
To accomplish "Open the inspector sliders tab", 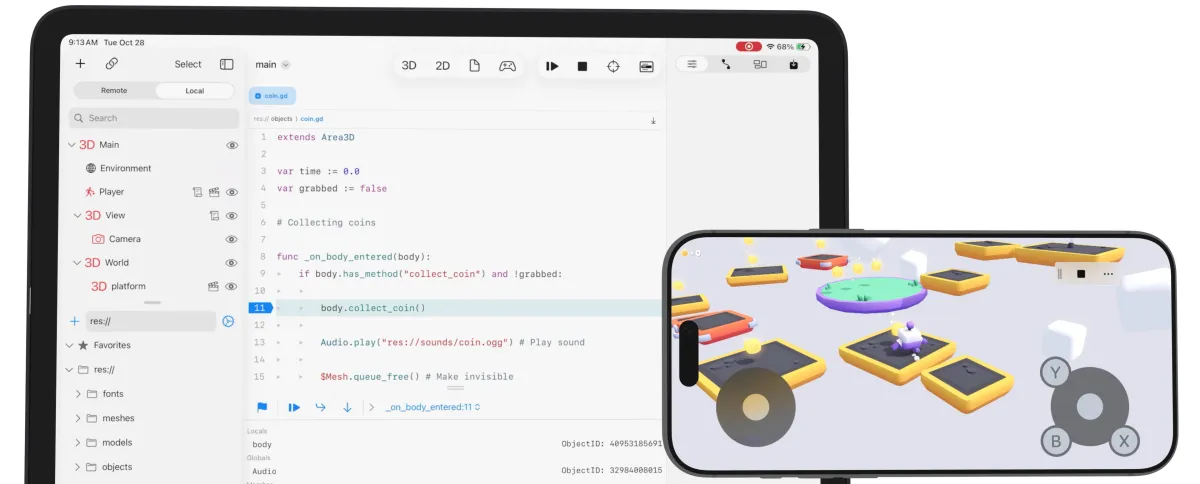I will tap(692, 64).
